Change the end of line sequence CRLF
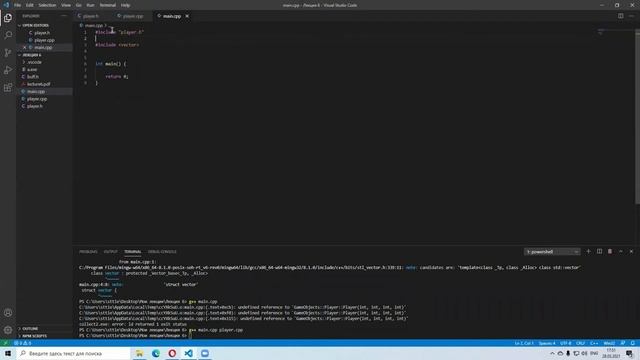This screenshot has width=640, height=360. pos(580,343)
